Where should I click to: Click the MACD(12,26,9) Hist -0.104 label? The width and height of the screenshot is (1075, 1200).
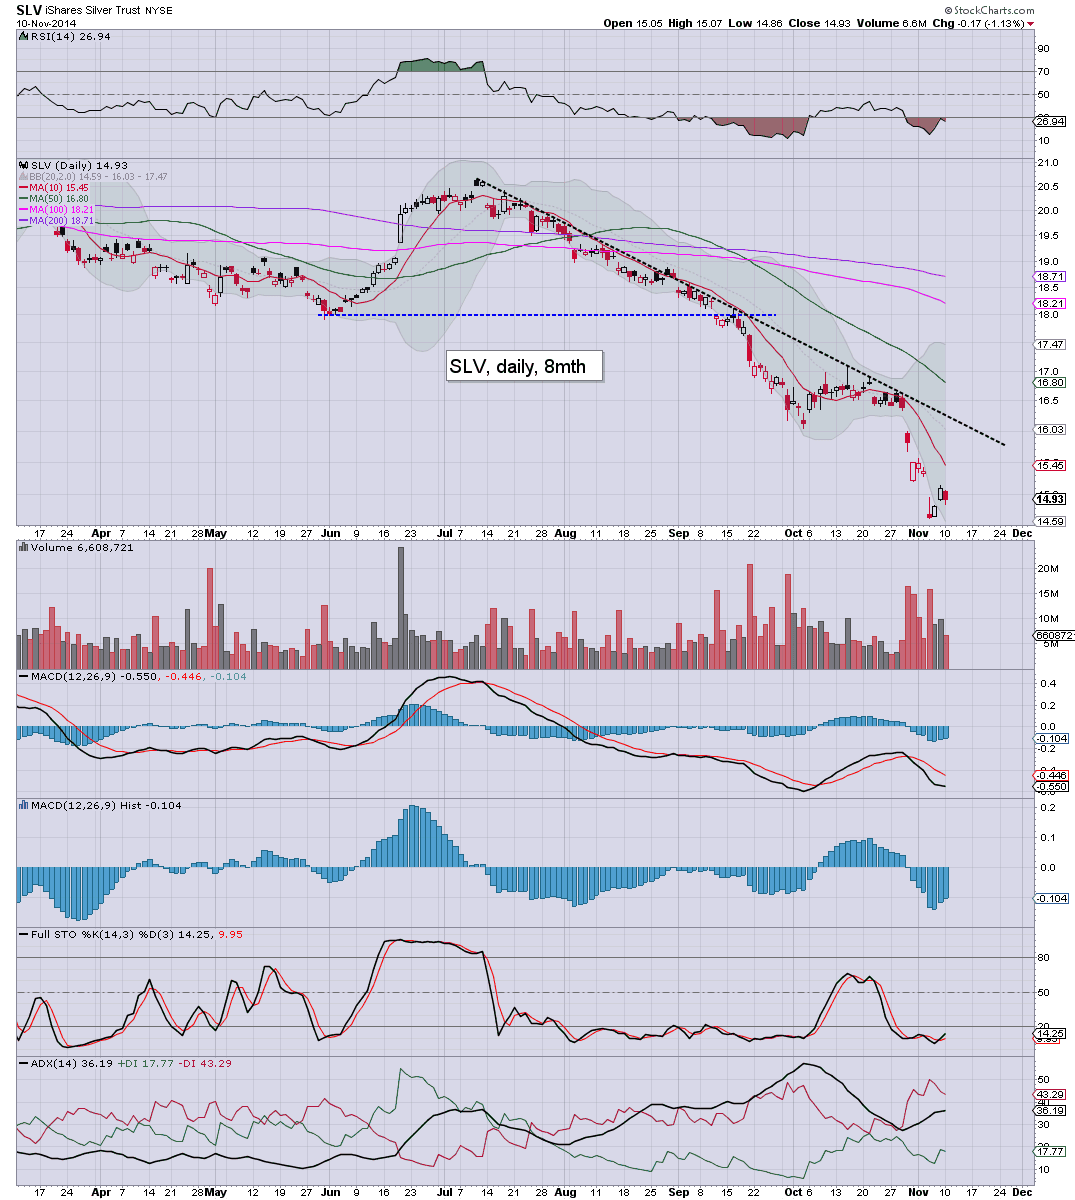point(104,805)
